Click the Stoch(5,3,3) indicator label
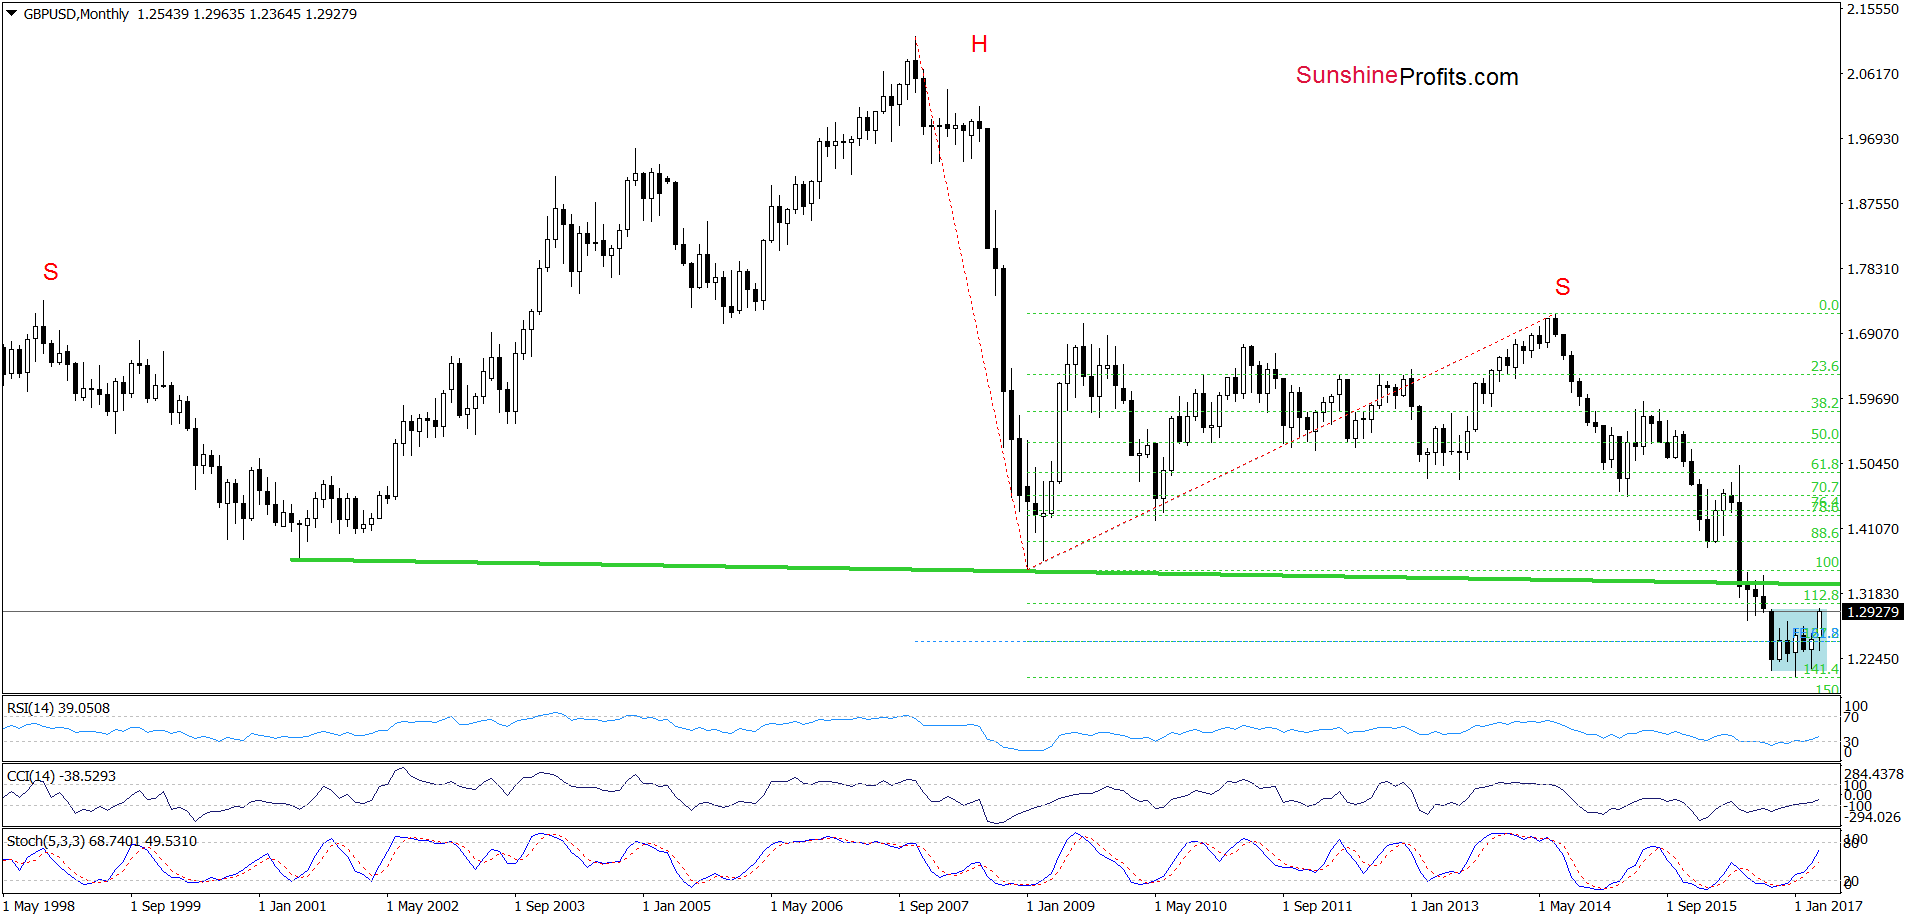Screen dimensions: 1908x920 pyautogui.click(x=101, y=841)
